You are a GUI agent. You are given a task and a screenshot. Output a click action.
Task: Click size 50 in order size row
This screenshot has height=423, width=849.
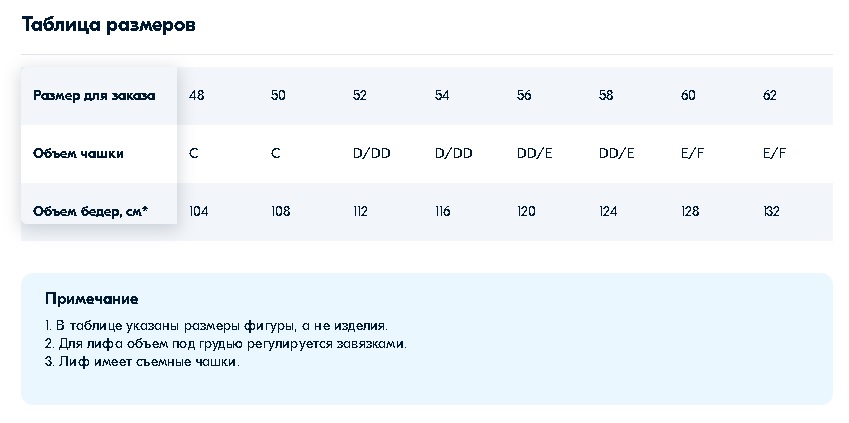pyautogui.click(x=278, y=96)
